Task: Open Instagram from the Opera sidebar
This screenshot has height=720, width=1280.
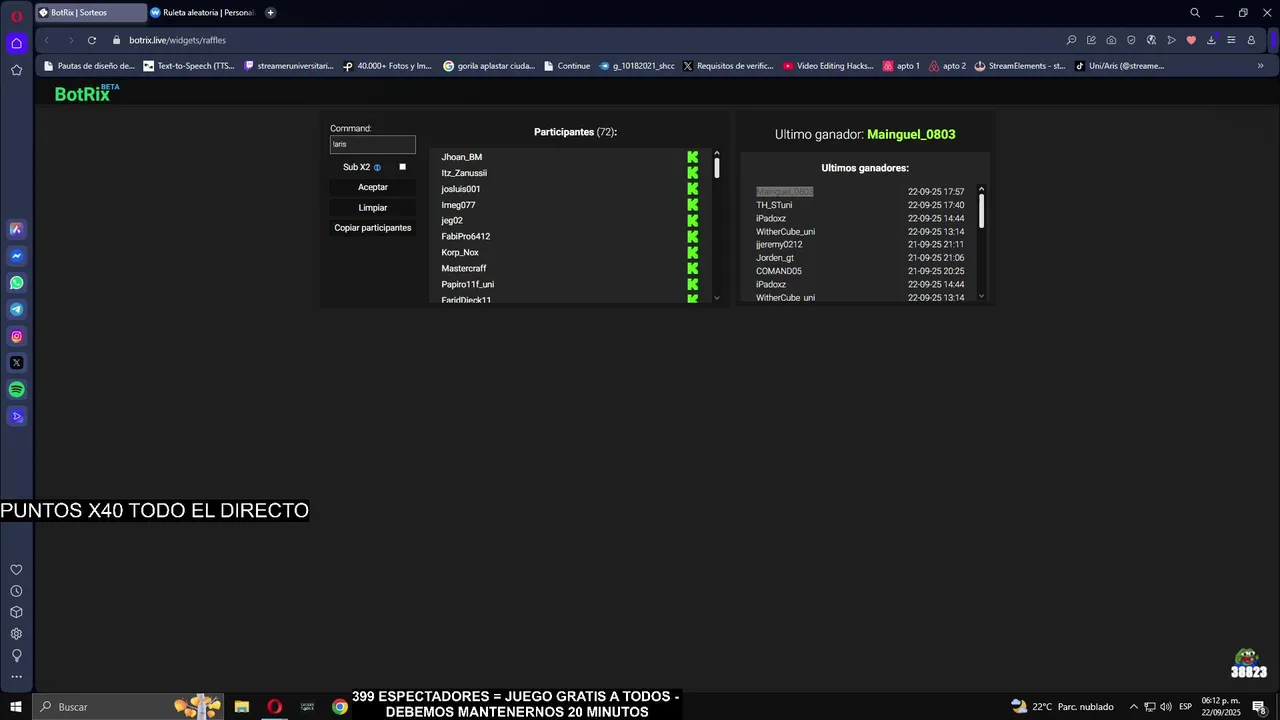Action: (x=16, y=337)
